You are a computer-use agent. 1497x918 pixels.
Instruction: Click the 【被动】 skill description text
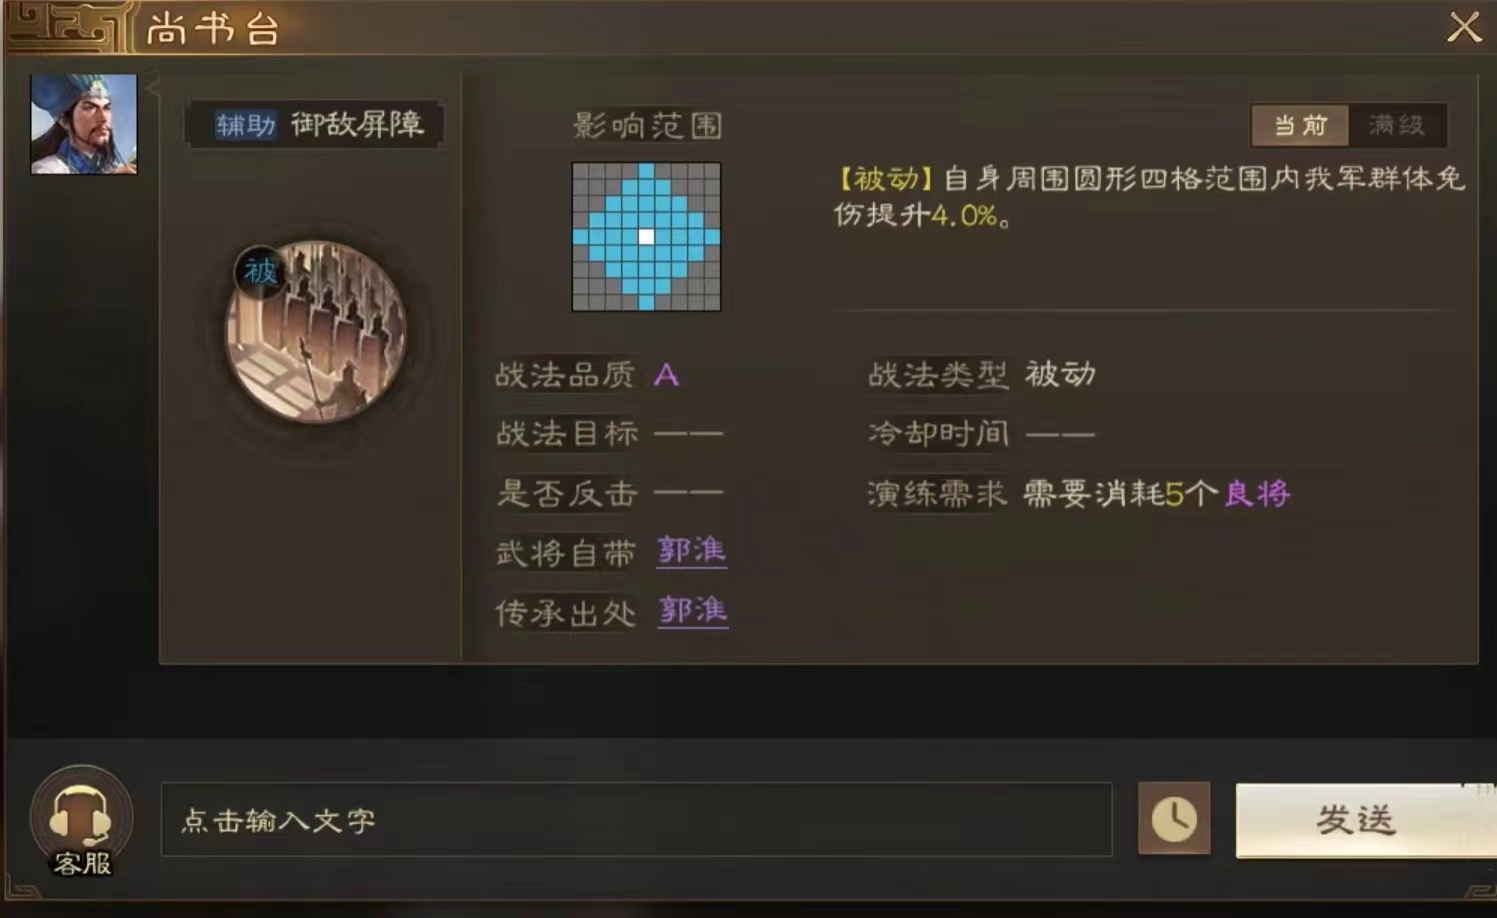point(1149,196)
